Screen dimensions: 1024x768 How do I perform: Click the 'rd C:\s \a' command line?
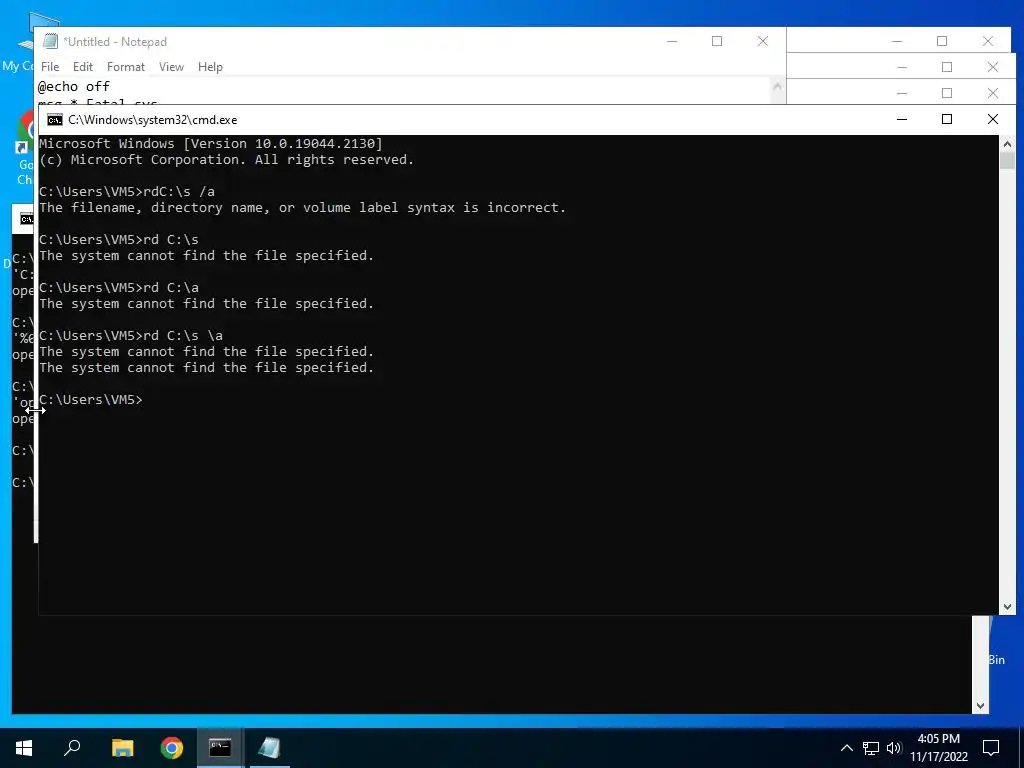coord(131,336)
